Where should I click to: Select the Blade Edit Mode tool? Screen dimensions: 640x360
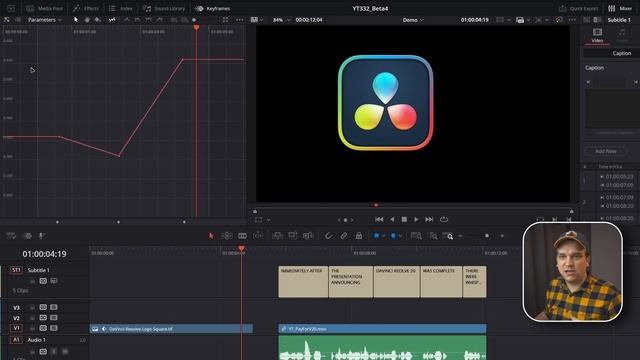coord(242,236)
